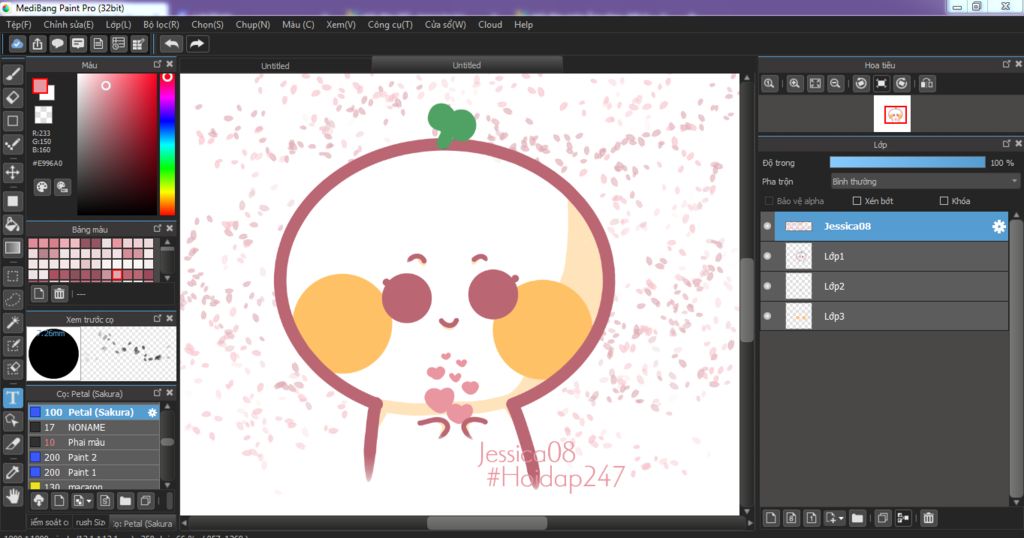
Task: Undock the Lớp layer panel
Action: [1006, 144]
